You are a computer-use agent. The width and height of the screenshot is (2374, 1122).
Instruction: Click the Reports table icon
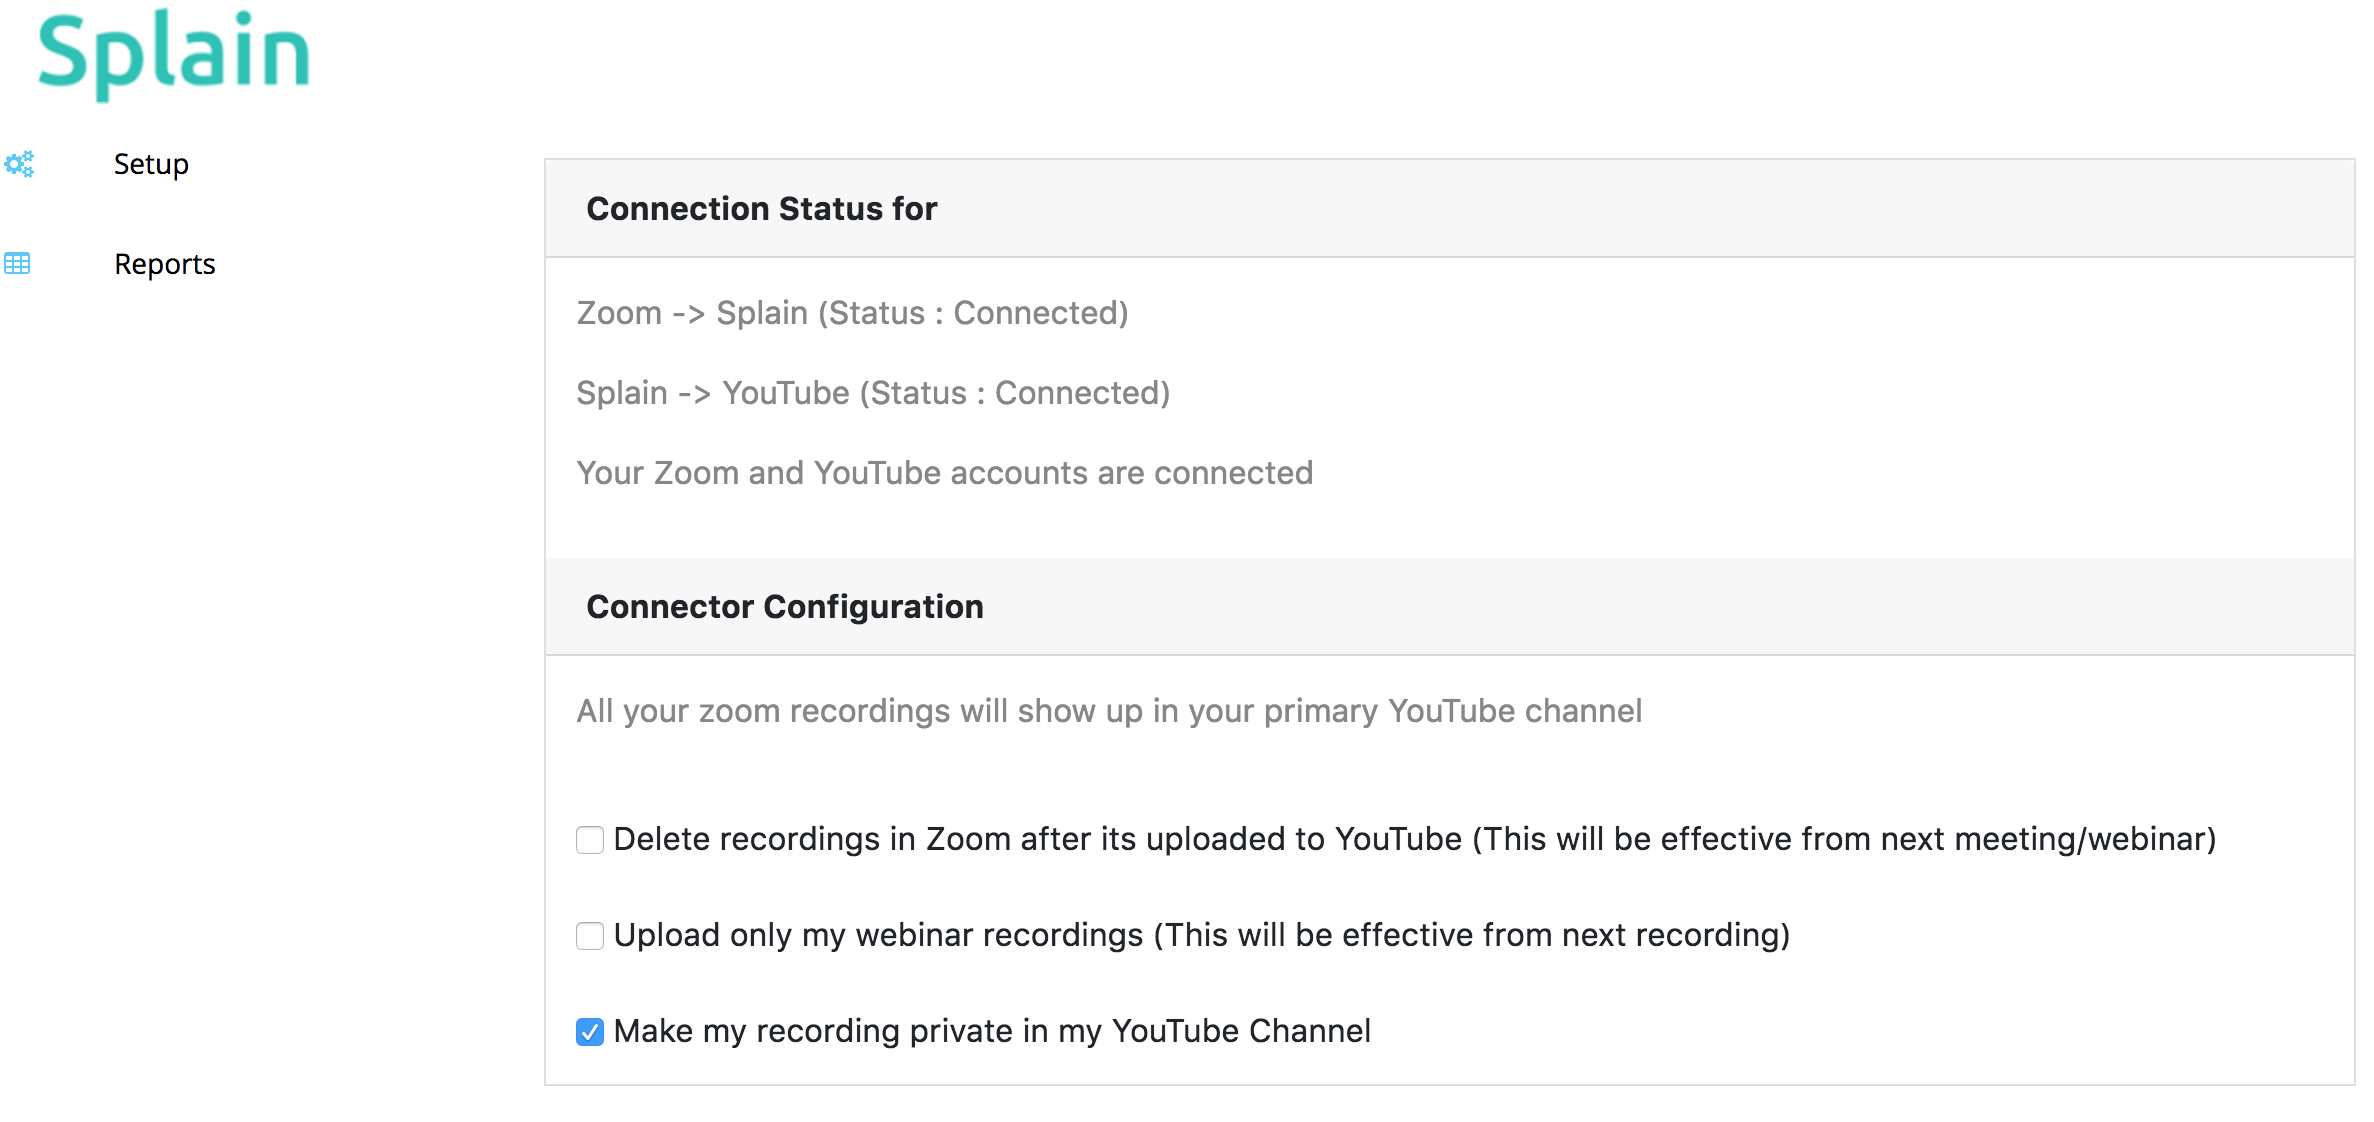point(17,264)
